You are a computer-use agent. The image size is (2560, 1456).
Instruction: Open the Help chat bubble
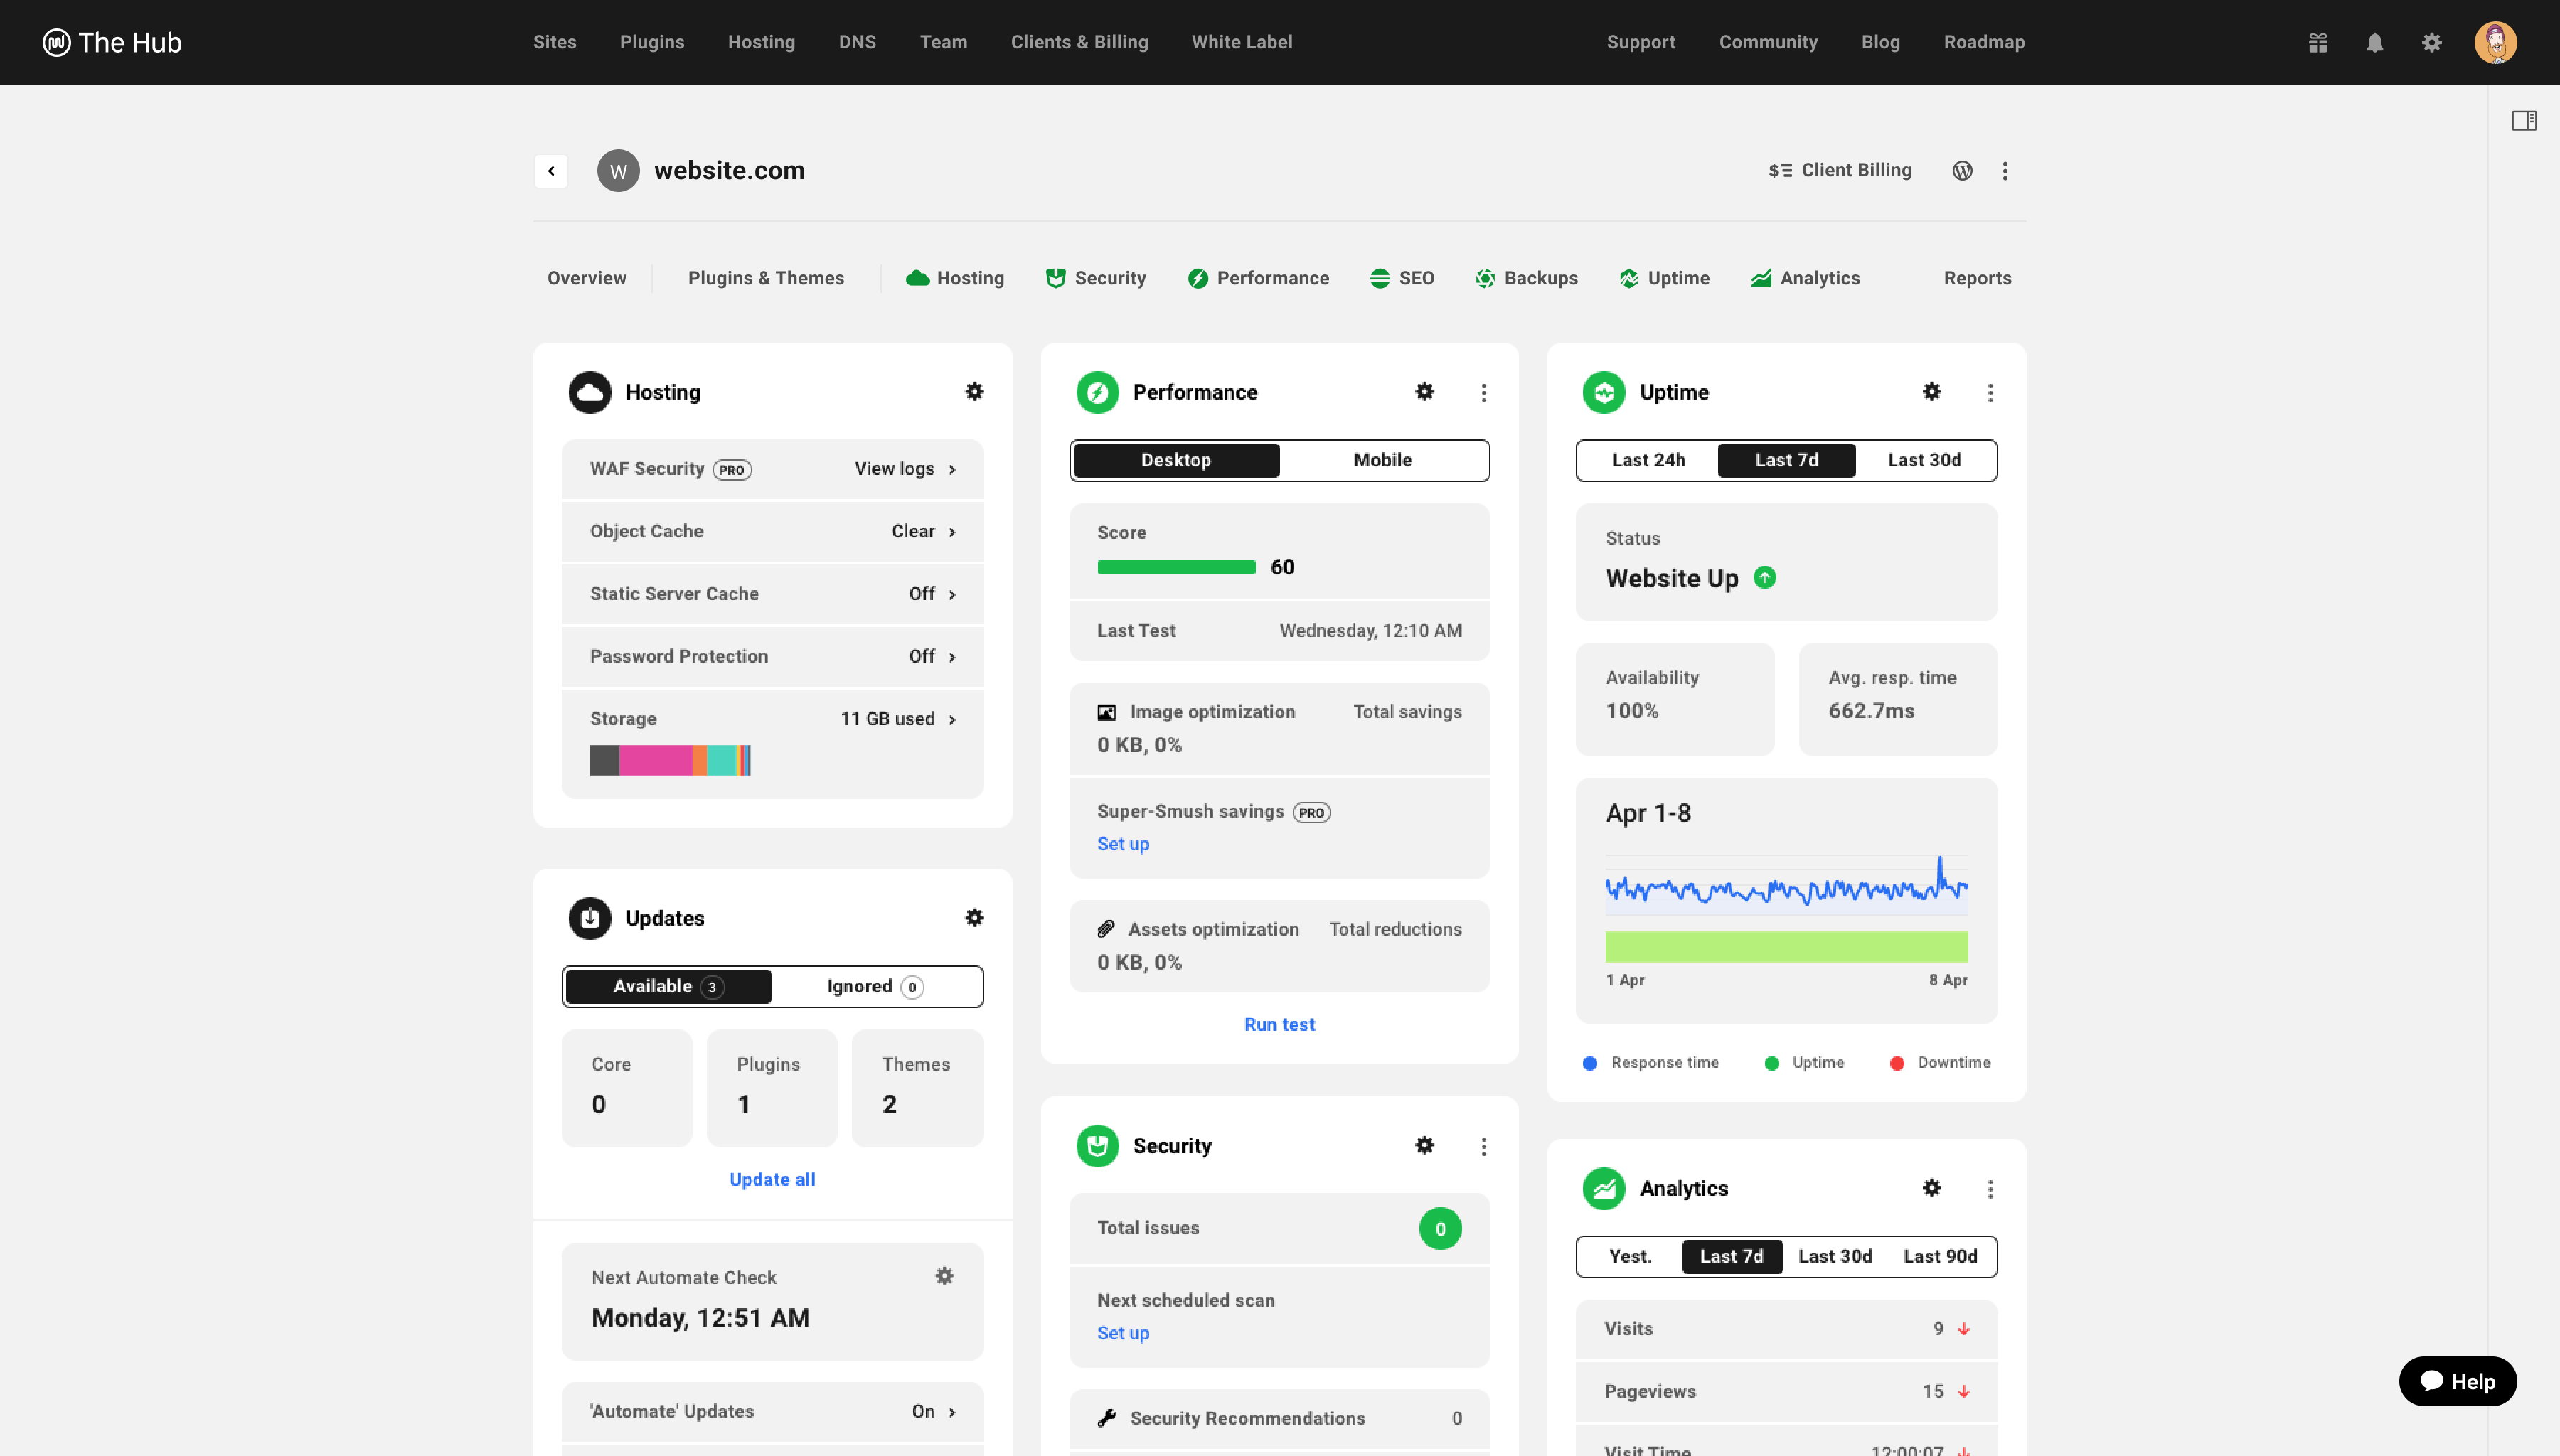click(2457, 1381)
